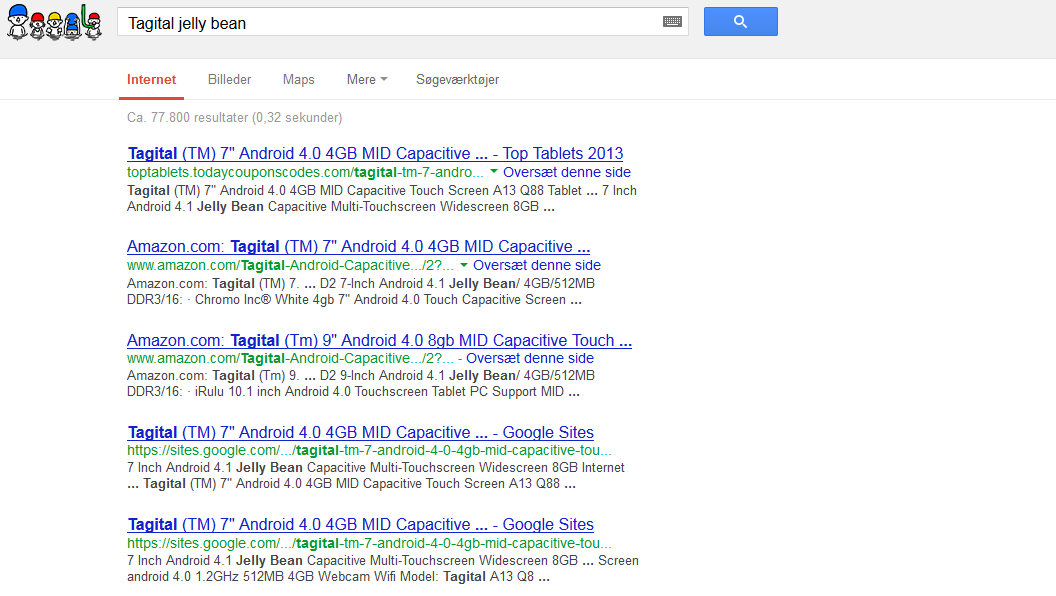Screen dimensions: 1056x596
Task: Expand dropdown arrow beside first amazon.com URL
Action: coord(464,265)
